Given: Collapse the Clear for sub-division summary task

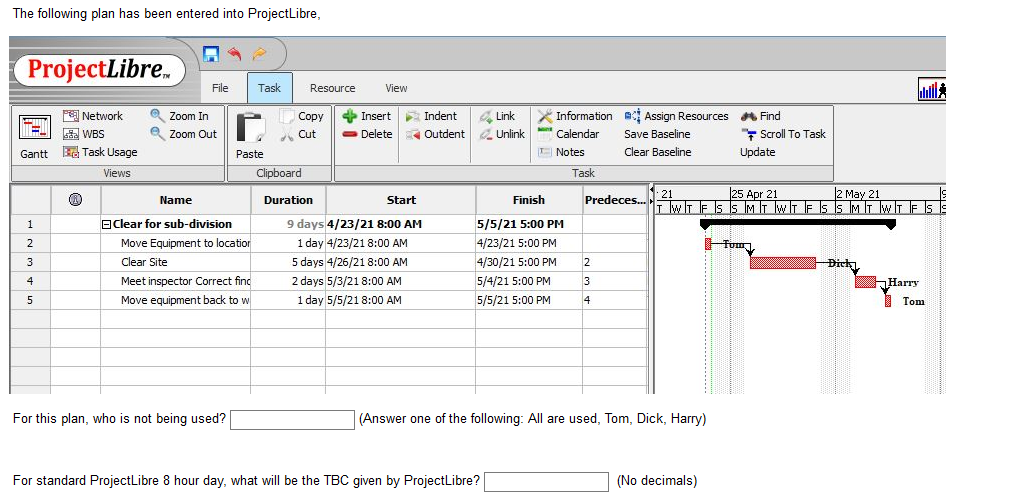Looking at the screenshot, I should pyautogui.click(x=106, y=224).
